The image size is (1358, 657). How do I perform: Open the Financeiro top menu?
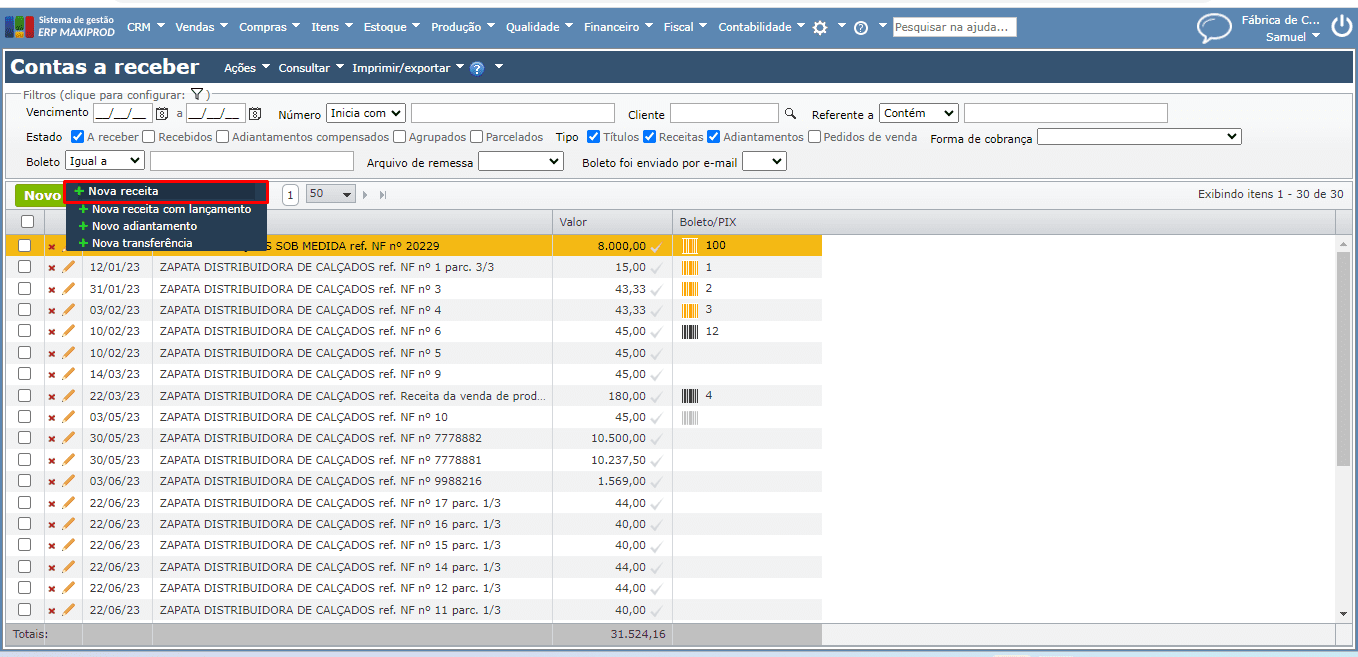pos(618,27)
